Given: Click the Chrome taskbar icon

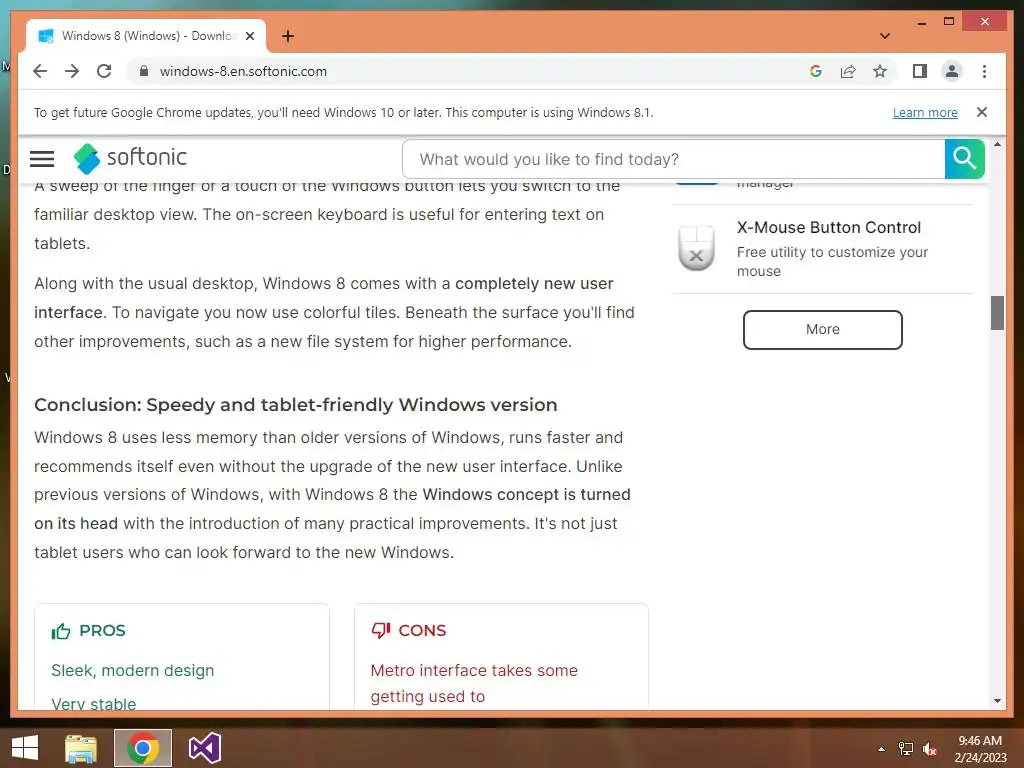Looking at the screenshot, I should tap(143, 748).
